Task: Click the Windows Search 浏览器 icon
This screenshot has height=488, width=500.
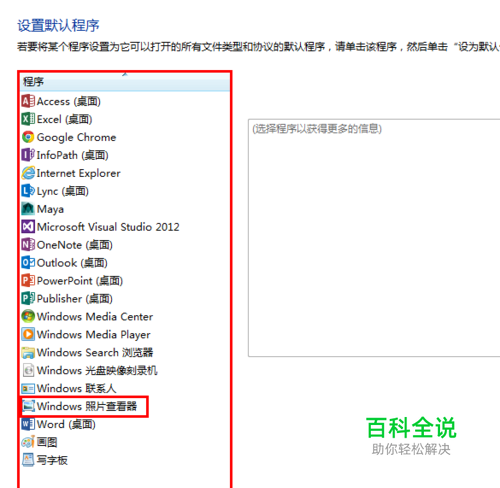Action: pyautogui.click(x=28, y=352)
